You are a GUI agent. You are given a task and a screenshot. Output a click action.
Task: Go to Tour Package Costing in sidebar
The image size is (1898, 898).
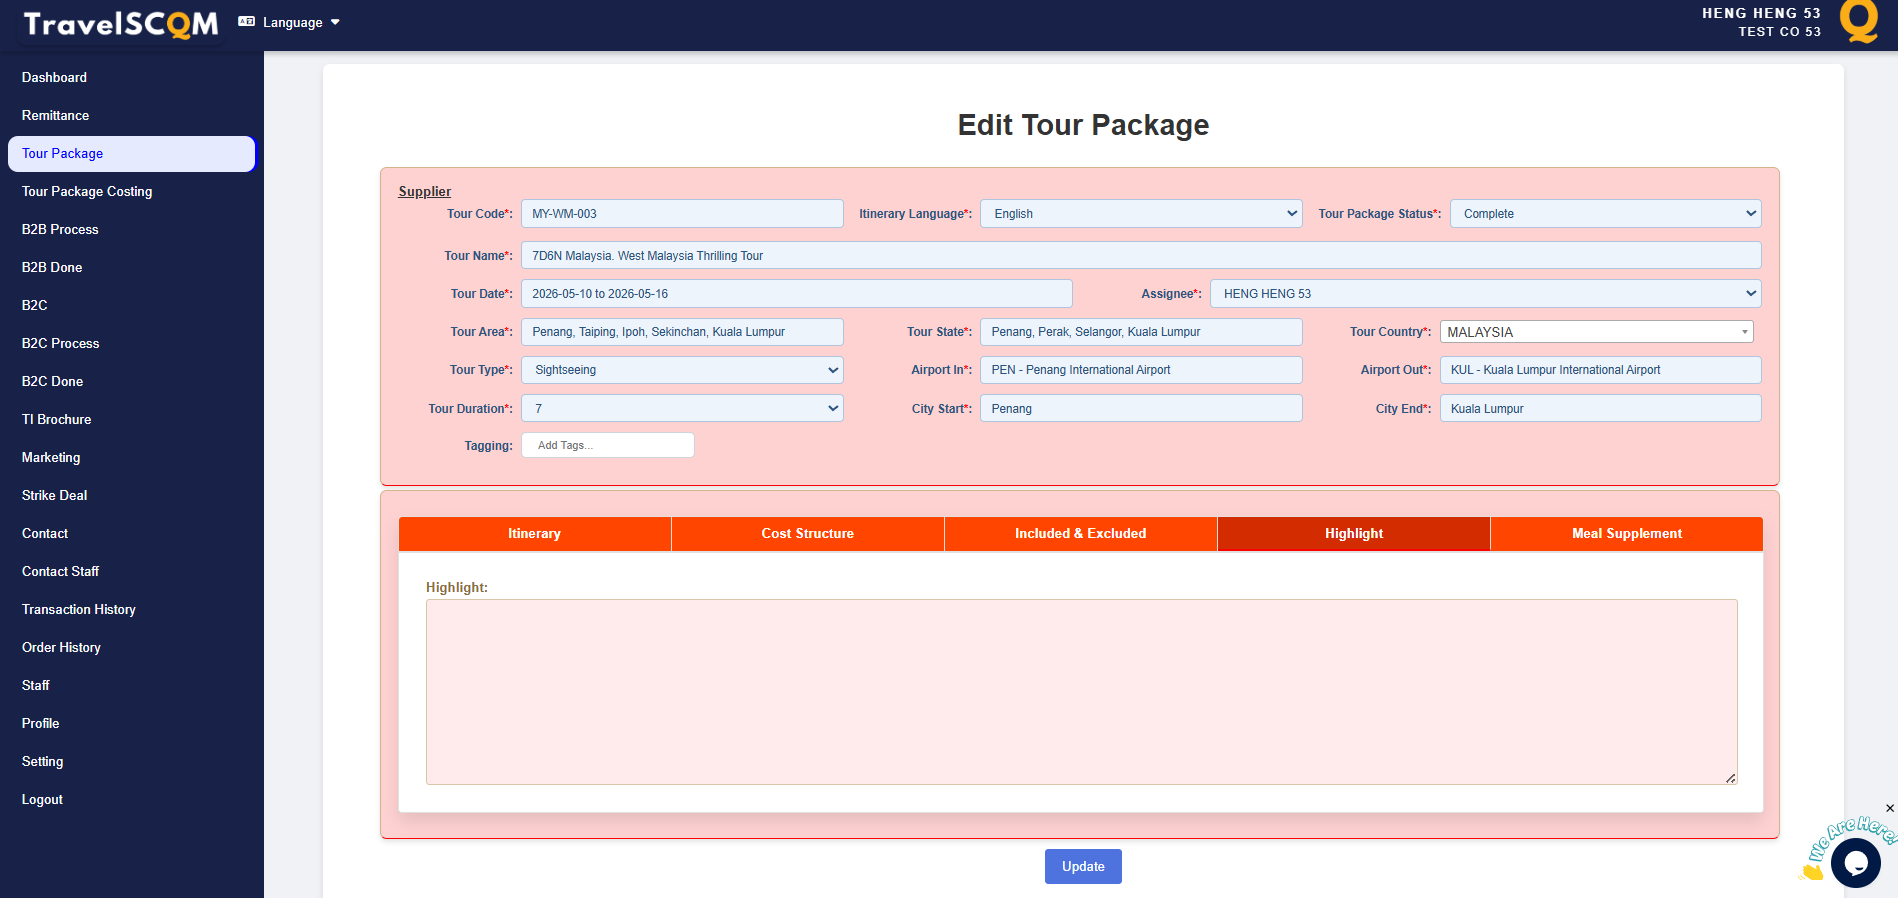pos(87,192)
